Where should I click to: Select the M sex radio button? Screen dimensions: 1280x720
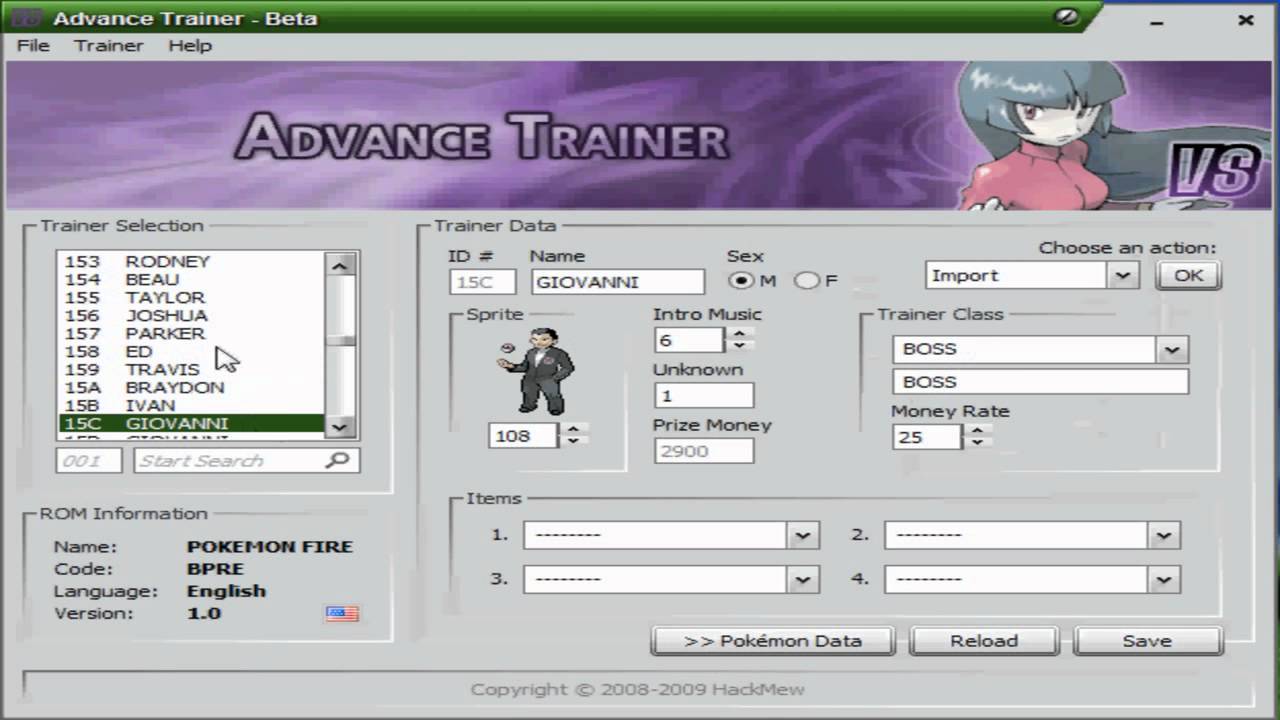point(739,281)
